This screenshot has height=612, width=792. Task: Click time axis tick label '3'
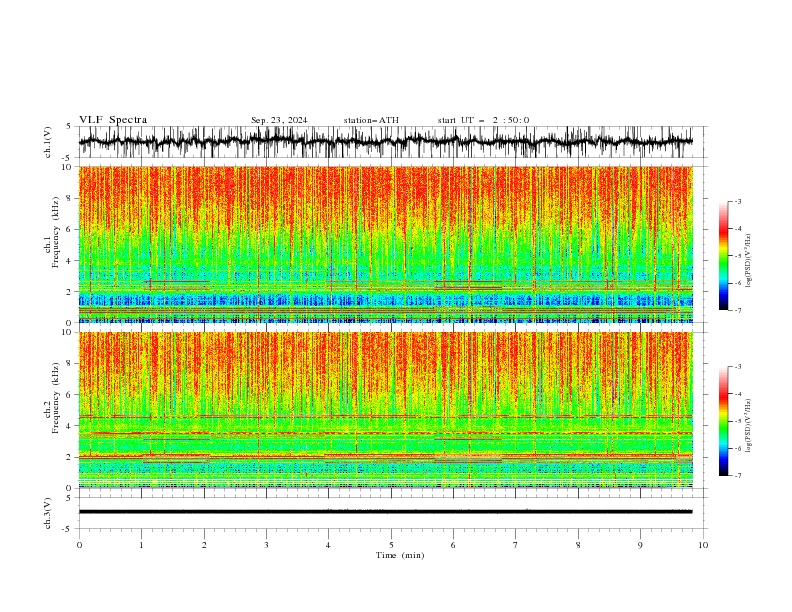pos(266,545)
